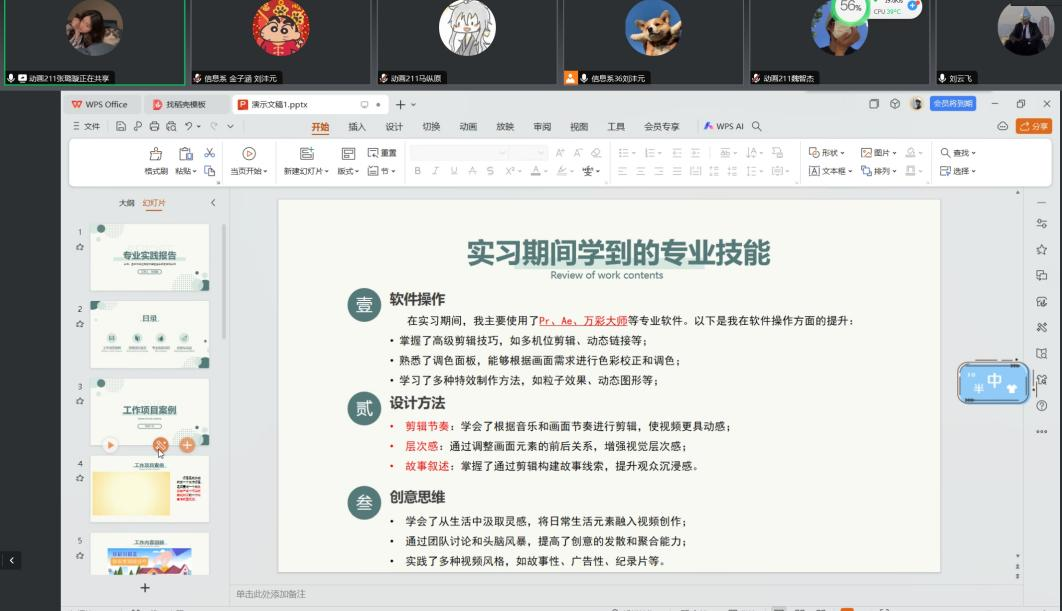This screenshot has width=1062, height=611.
Task: Click the search magnifier beside WPS AI
Action: pyautogui.click(x=757, y=126)
